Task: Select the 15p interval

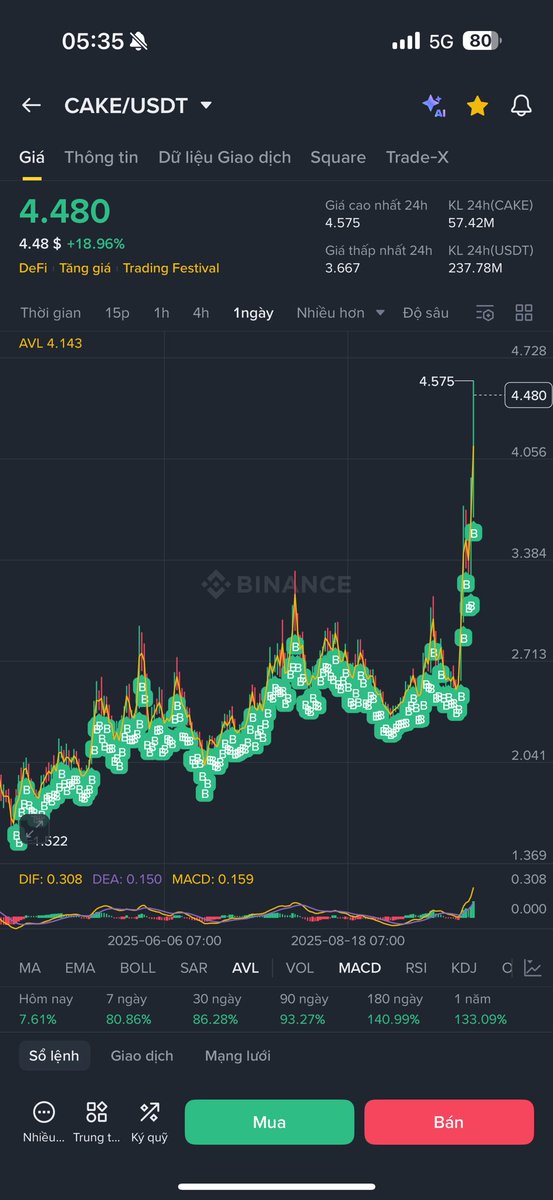Action: (x=117, y=313)
